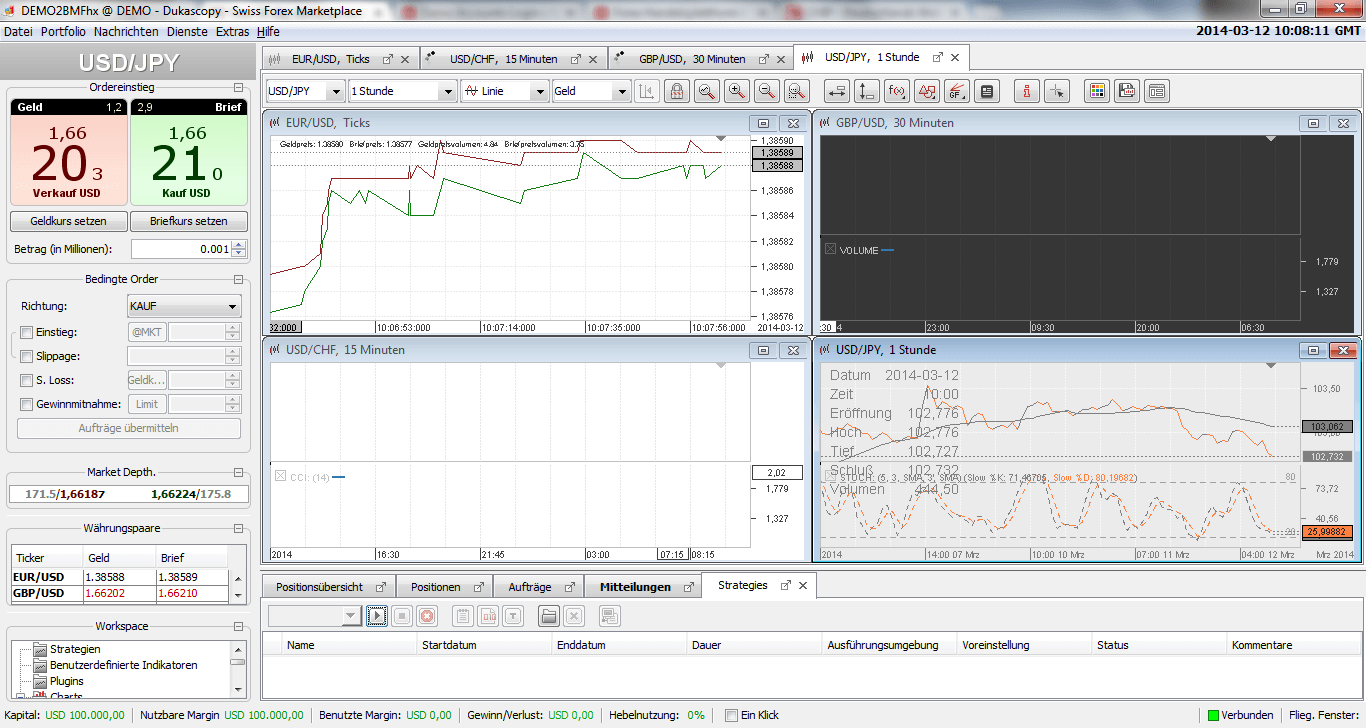The height and width of the screenshot is (728, 1366).
Task: Enable the Slippage checkbox
Action: [x=27, y=356]
